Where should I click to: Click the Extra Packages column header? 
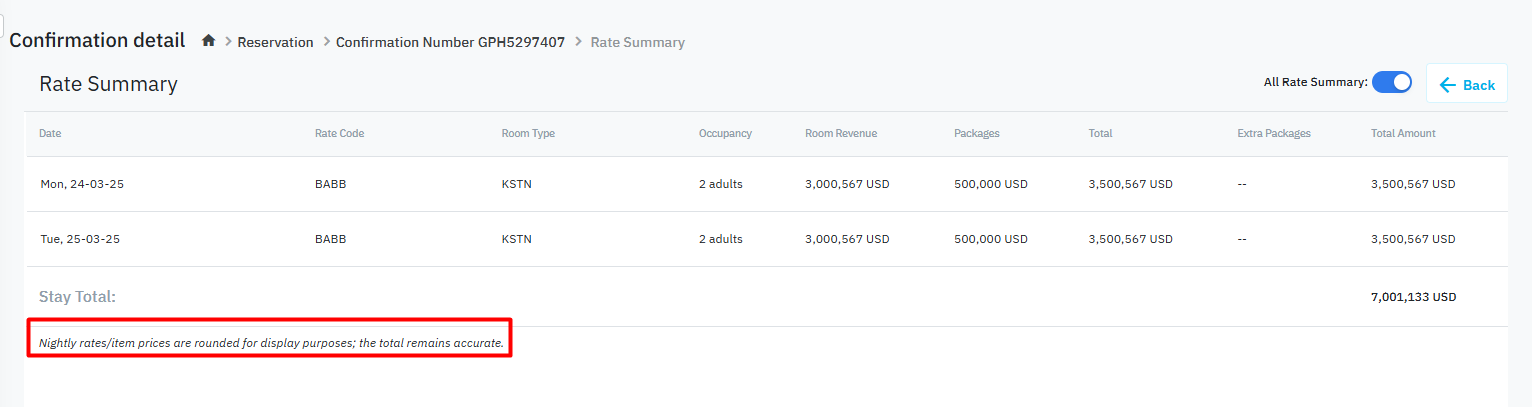(1273, 134)
